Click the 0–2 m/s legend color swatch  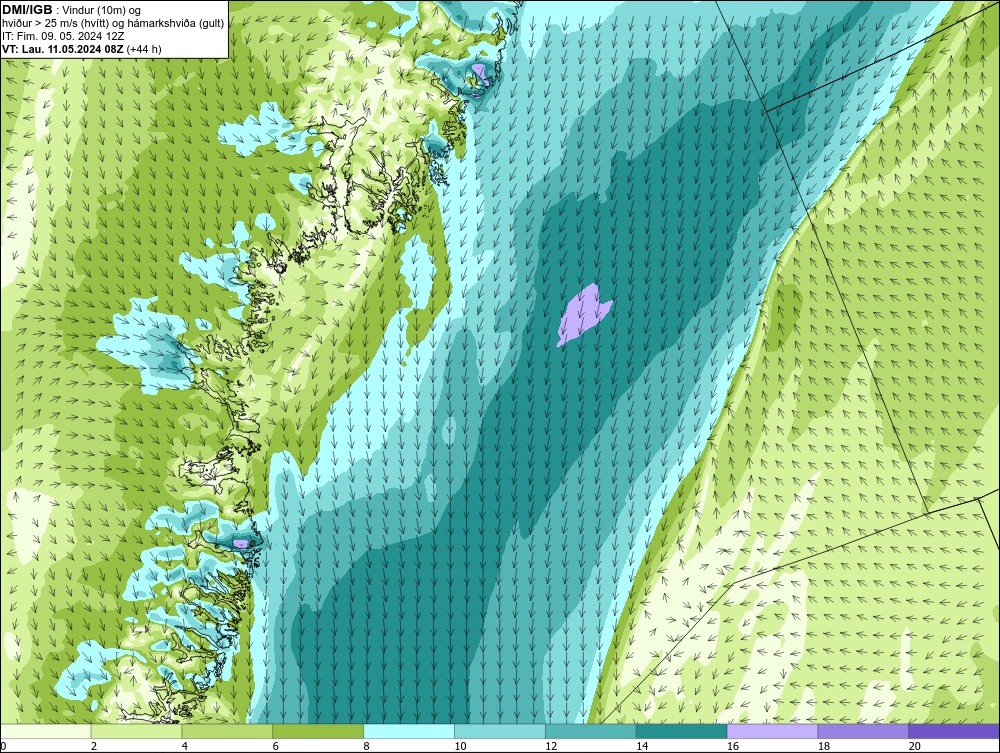46,731
